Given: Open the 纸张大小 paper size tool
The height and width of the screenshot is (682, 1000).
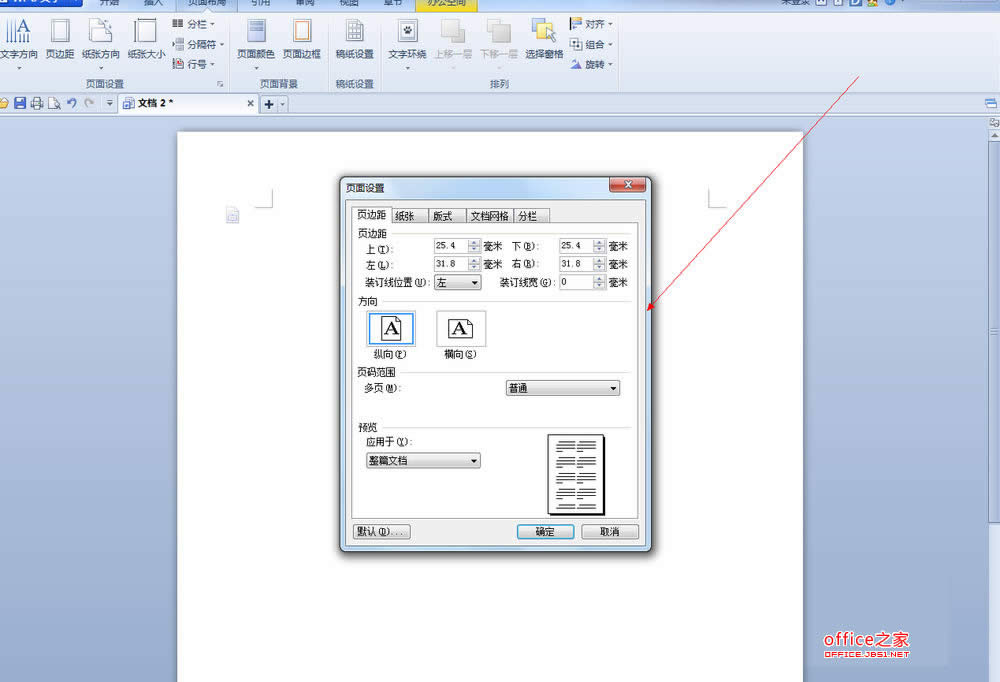Looking at the screenshot, I should pyautogui.click(x=146, y=40).
